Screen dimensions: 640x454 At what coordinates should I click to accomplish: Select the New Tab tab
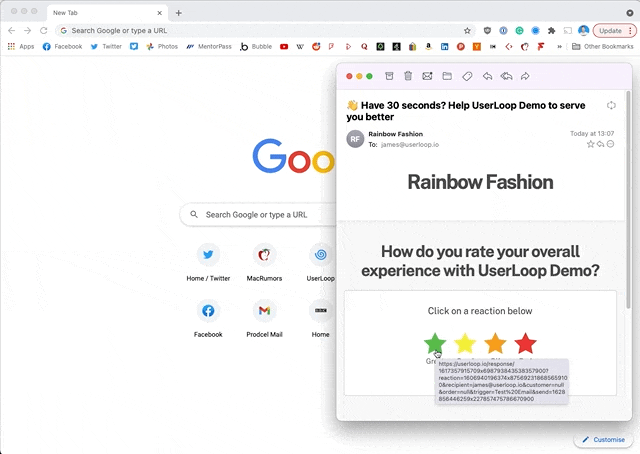click(x=107, y=13)
